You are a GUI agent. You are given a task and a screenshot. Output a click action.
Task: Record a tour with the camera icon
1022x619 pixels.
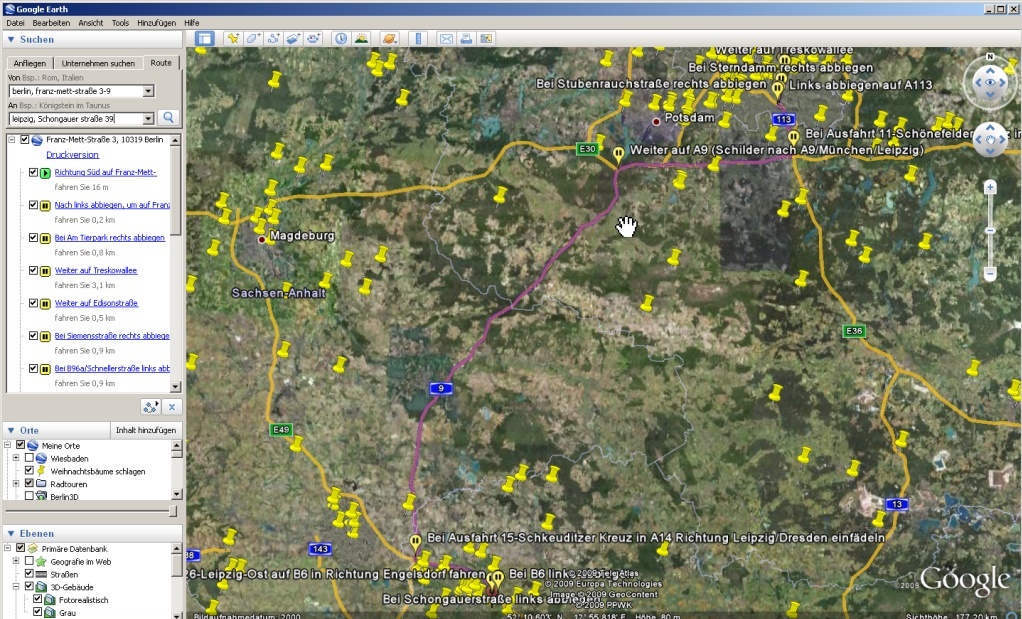pos(314,39)
